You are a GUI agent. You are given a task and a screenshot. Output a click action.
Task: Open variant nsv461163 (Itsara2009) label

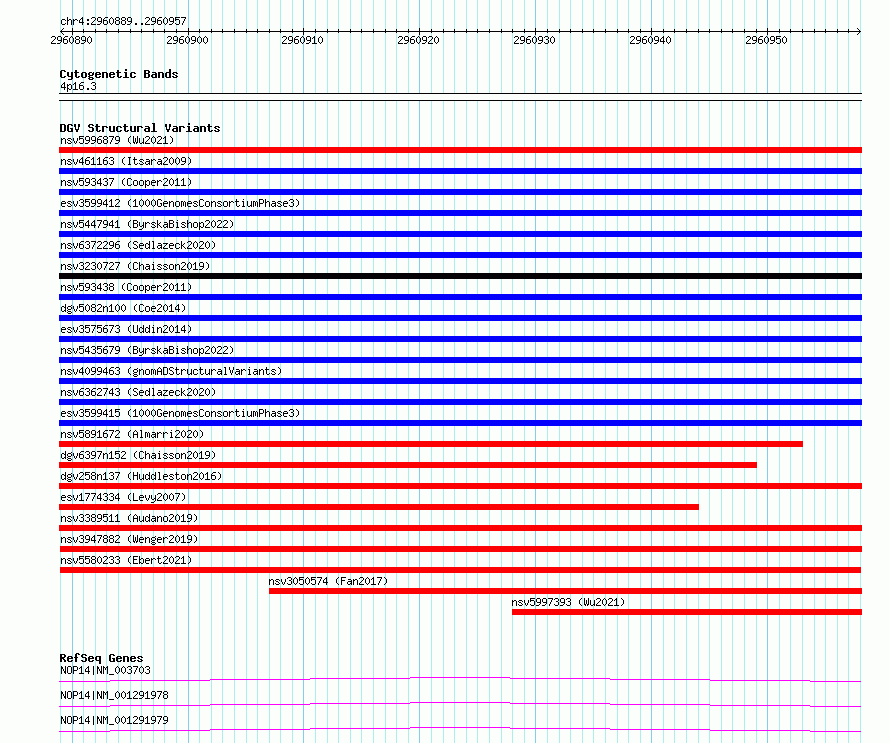(x=126, y=161)
